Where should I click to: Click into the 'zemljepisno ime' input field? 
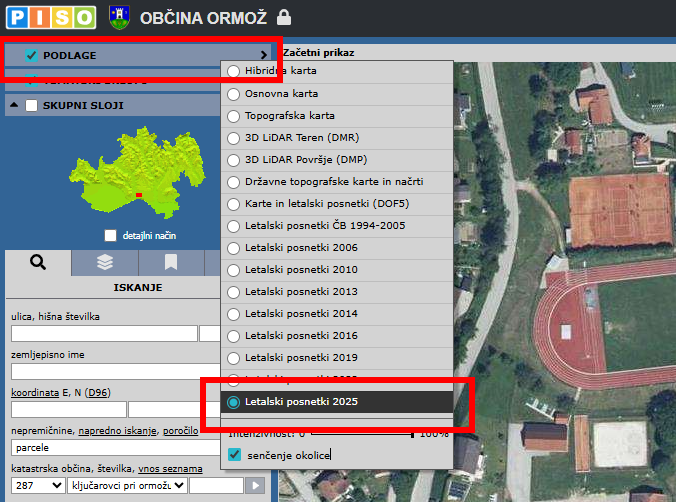pyautogui.click(x=112, y=371)
